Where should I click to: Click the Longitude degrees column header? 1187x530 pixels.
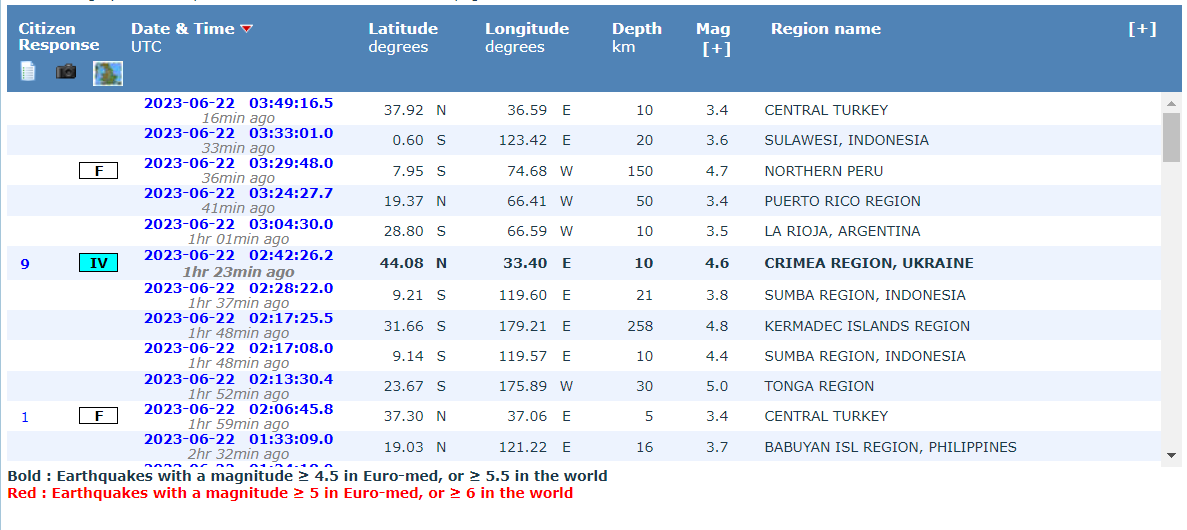click(527, 38)
